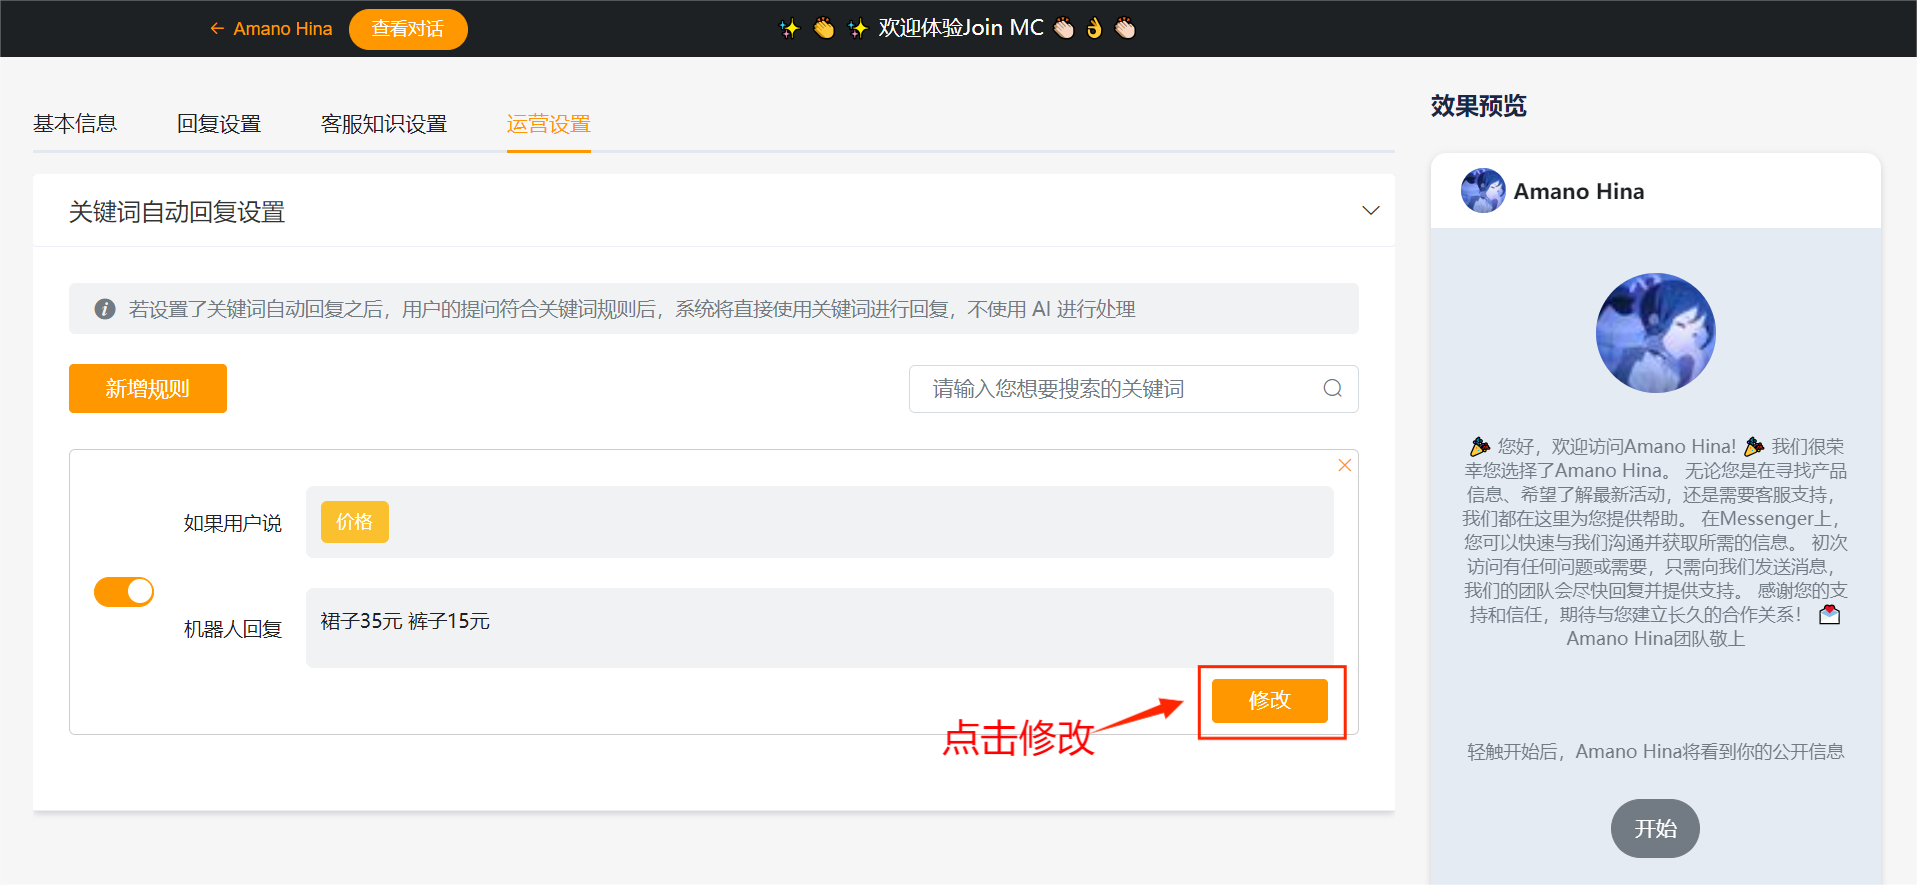The image size is (1917, 885).
Task: Click the sparkle emoji in top banner
Action: click(790, 29)
